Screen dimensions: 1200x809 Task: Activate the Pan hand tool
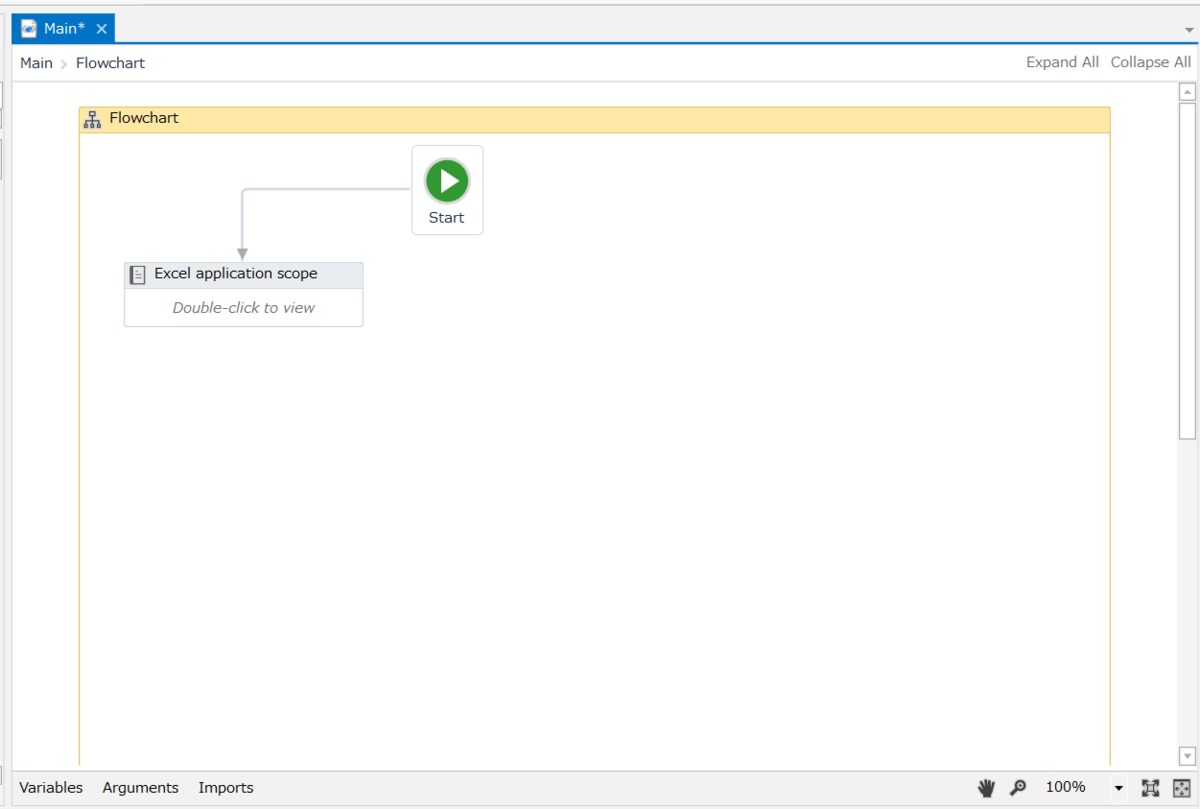tap(986, 788)
